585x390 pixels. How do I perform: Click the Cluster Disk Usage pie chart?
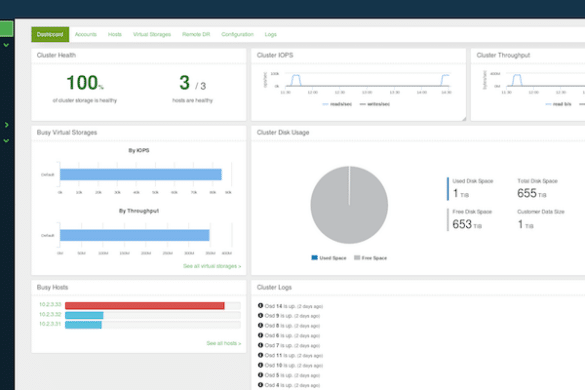(x=349, y=205)
